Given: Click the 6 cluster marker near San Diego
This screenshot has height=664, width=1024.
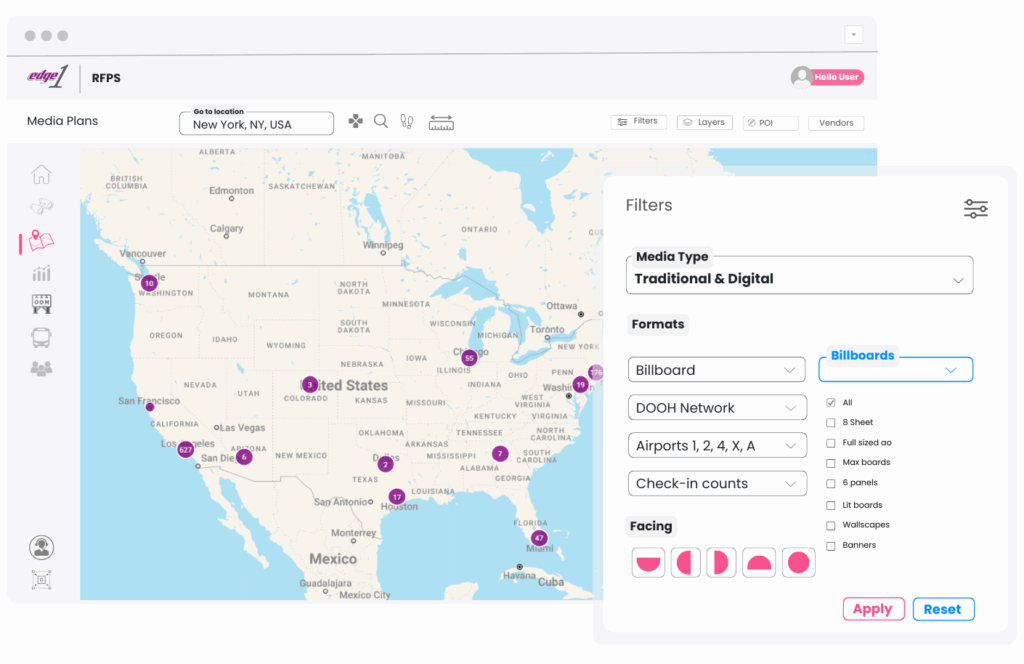Looking at the screenshot, I should tap(244, 456).
